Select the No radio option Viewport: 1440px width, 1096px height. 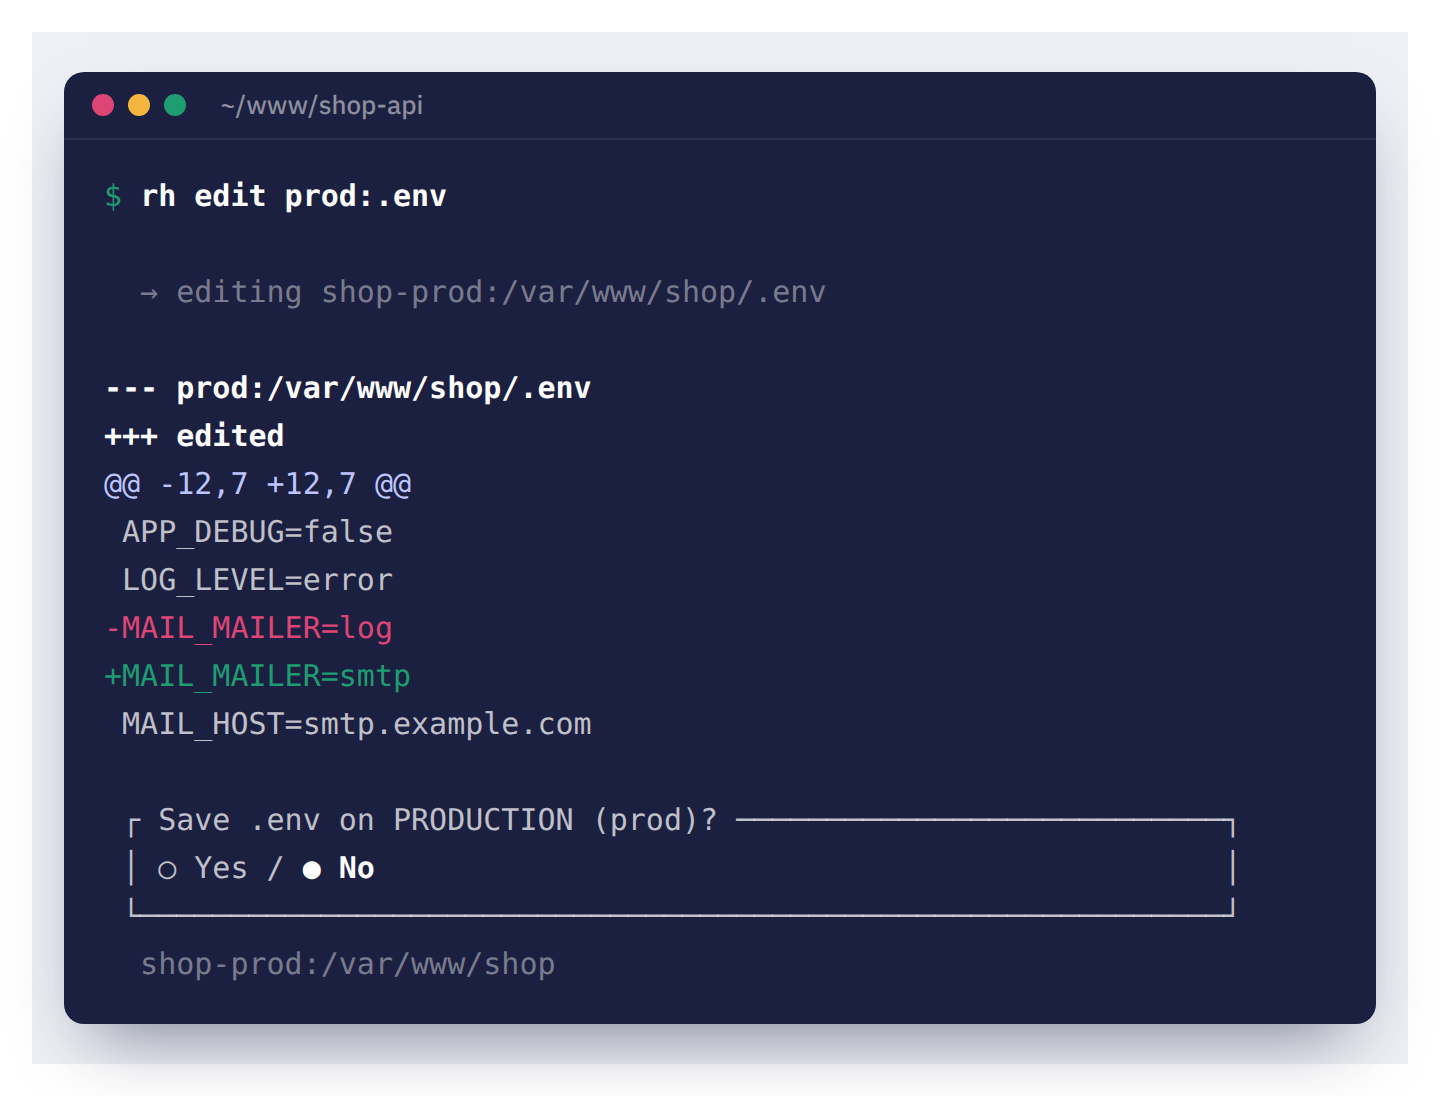coord(338,868)
